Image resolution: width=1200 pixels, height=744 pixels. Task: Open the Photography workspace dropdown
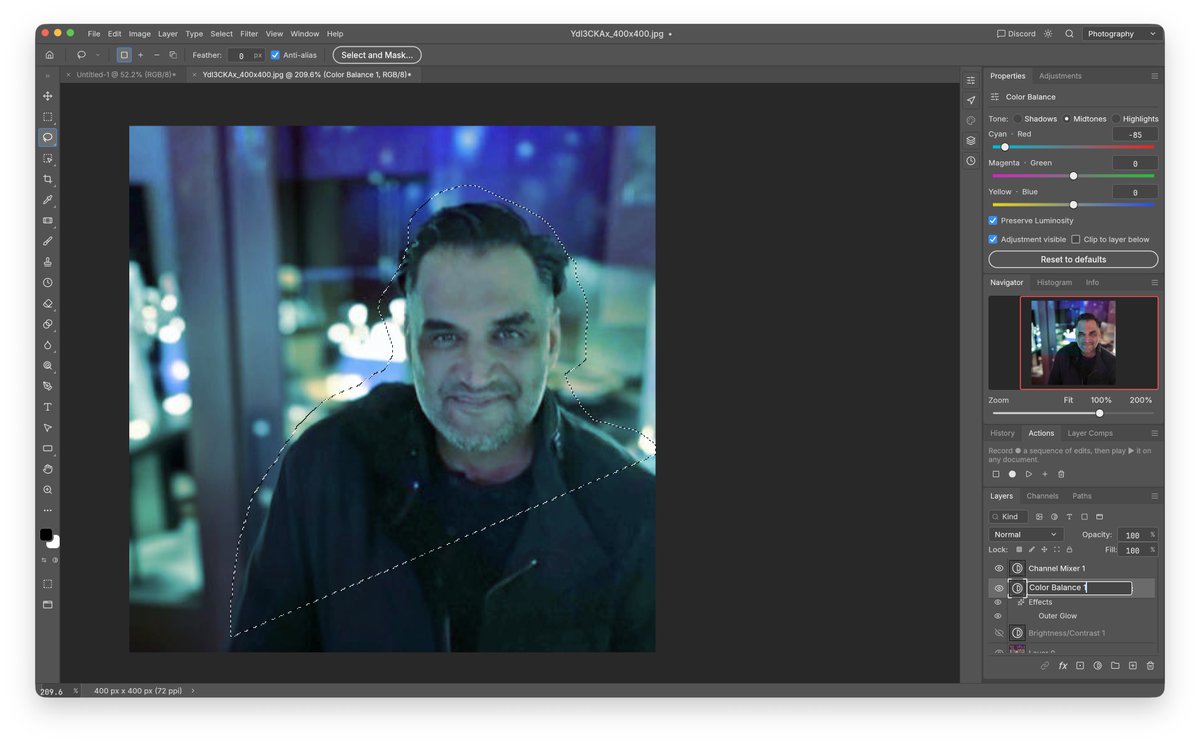click(x=1120, y=34)
